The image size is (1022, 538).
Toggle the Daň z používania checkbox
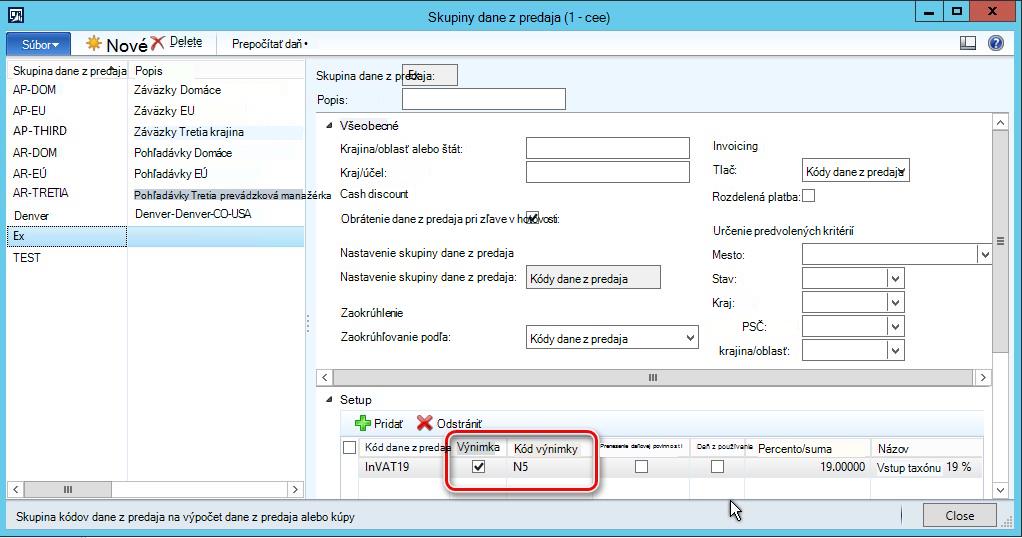(718, 467)
